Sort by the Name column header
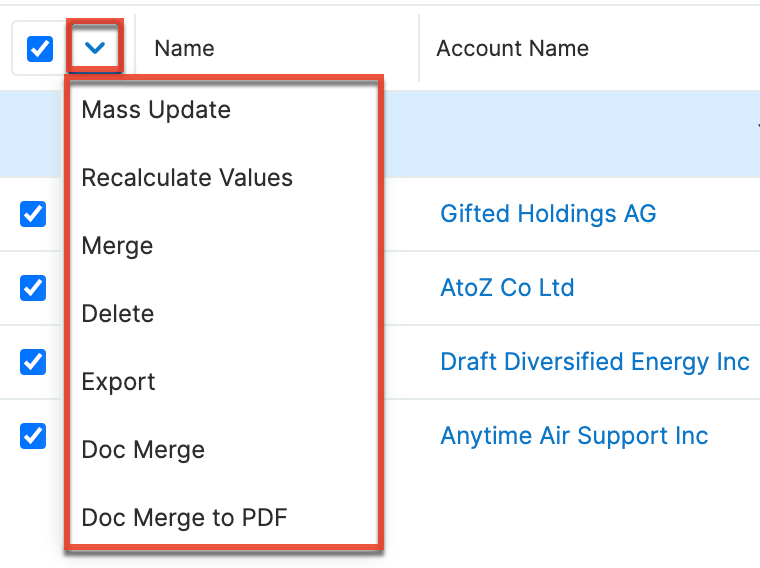This screenshot has height=568, width=760. click(184, 48)
